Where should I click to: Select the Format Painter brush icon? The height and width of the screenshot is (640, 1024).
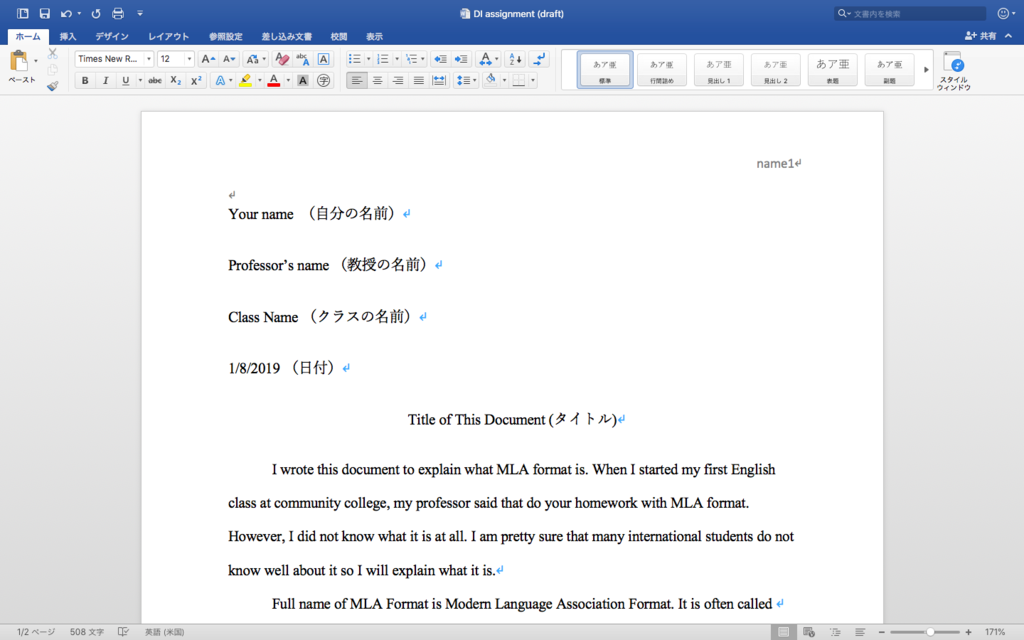(53, 86)
